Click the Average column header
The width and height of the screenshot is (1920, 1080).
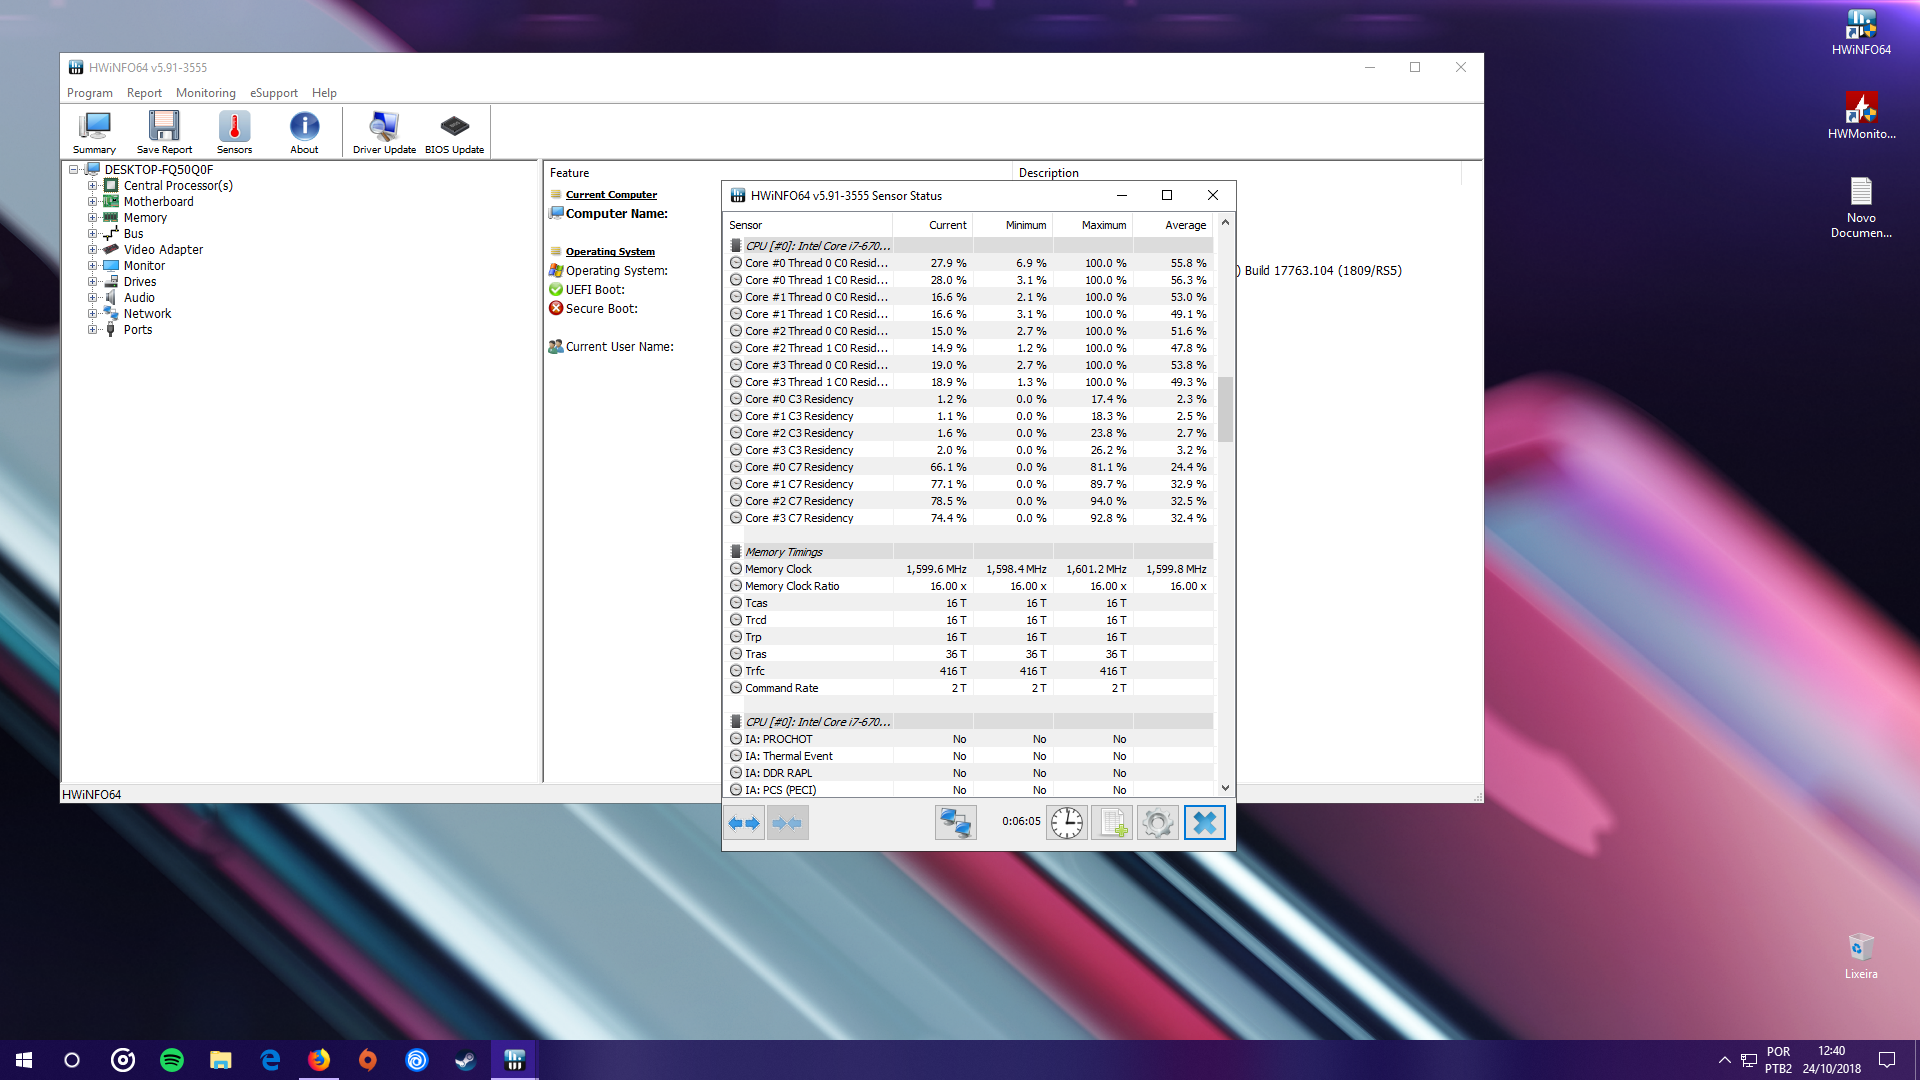tap(1173, 225)
